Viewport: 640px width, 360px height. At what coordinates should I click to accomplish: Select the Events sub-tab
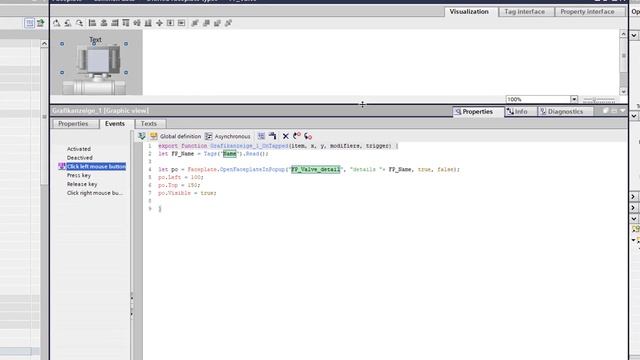click(115, 124)
